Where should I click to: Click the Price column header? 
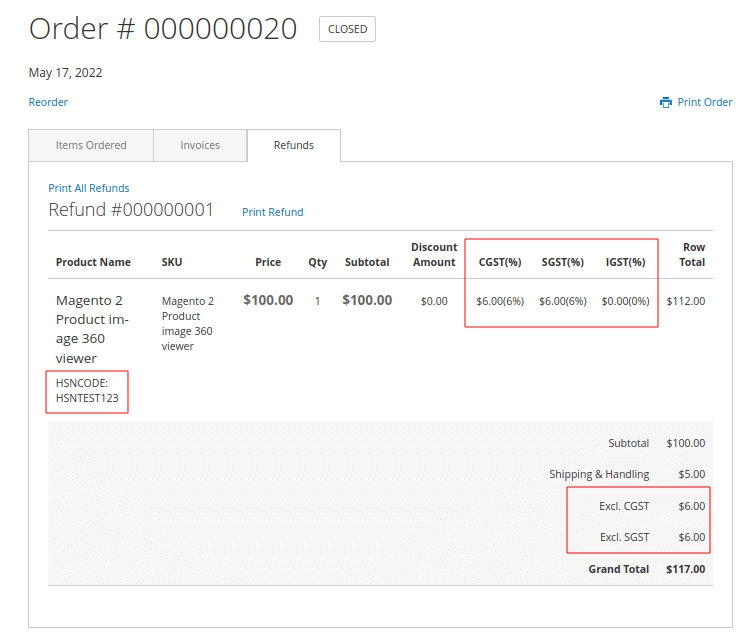pos(268,262)
